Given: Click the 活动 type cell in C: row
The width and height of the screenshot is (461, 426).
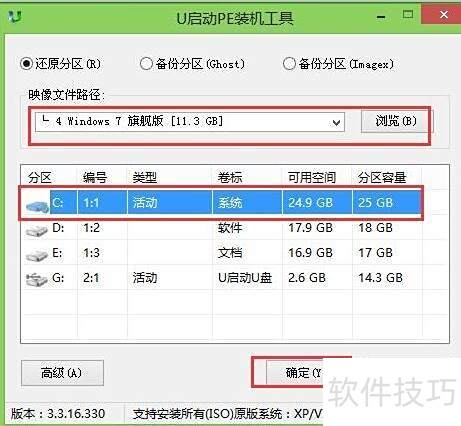Looking at the screenshot, I should (x=169, y=202).
